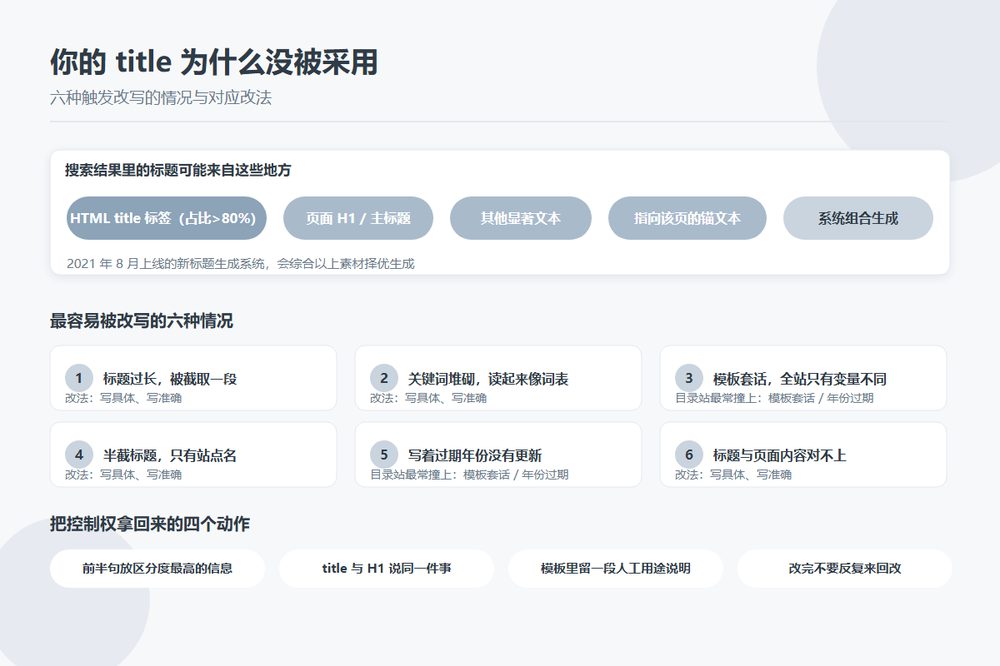Click subtitle '六种触发改写的情况与对应改法'
1000x666 pixels.
click(x=161, y=98)
